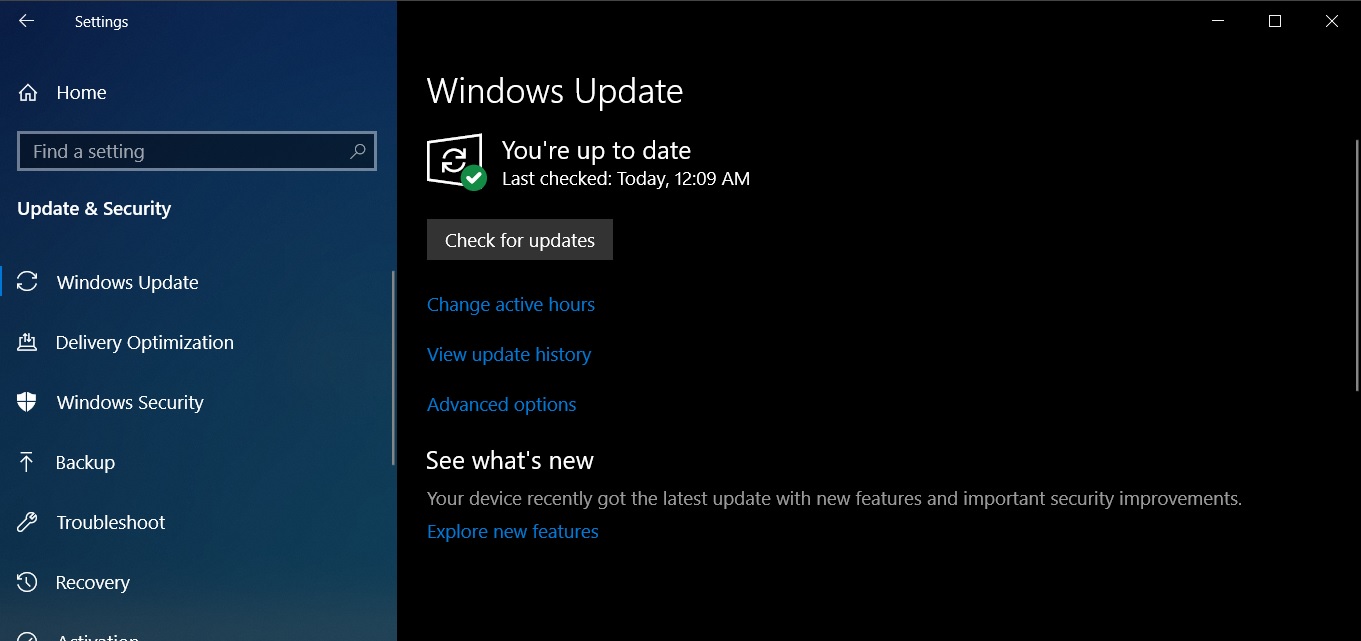Open Advanced options link
Viewport: 1361px width, 641px height.
[502, 405]
